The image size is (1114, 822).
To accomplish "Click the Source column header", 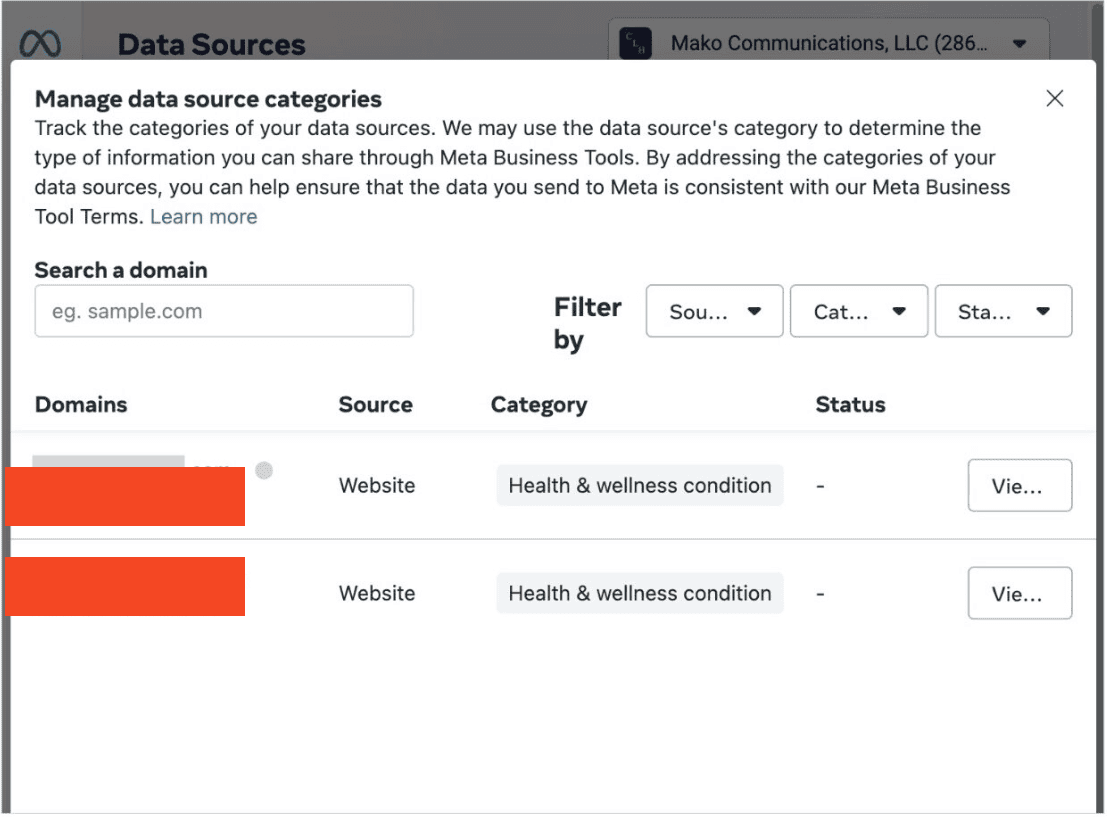I will pyautogui.click(x=376, y=404).
